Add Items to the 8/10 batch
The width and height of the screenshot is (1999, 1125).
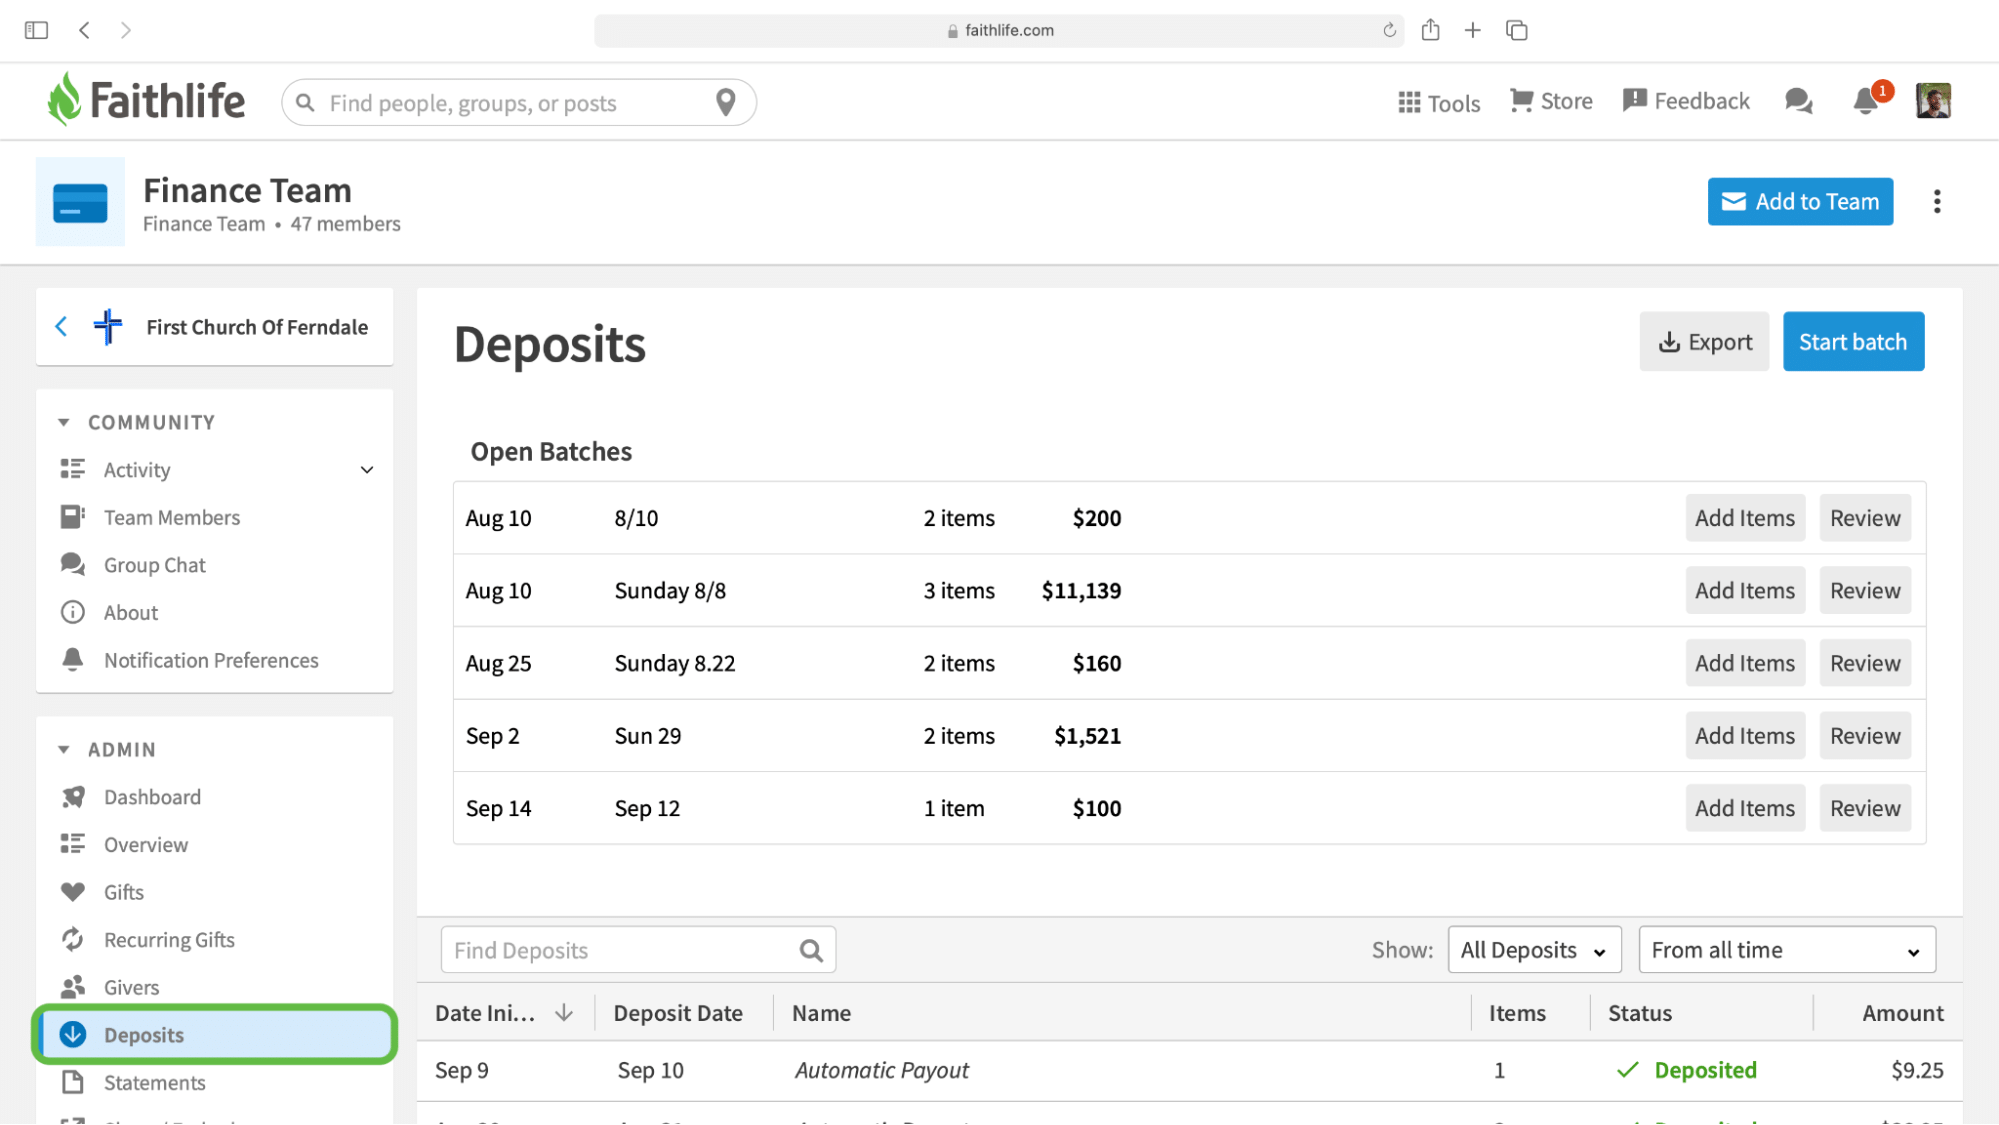coord(1745,518)
